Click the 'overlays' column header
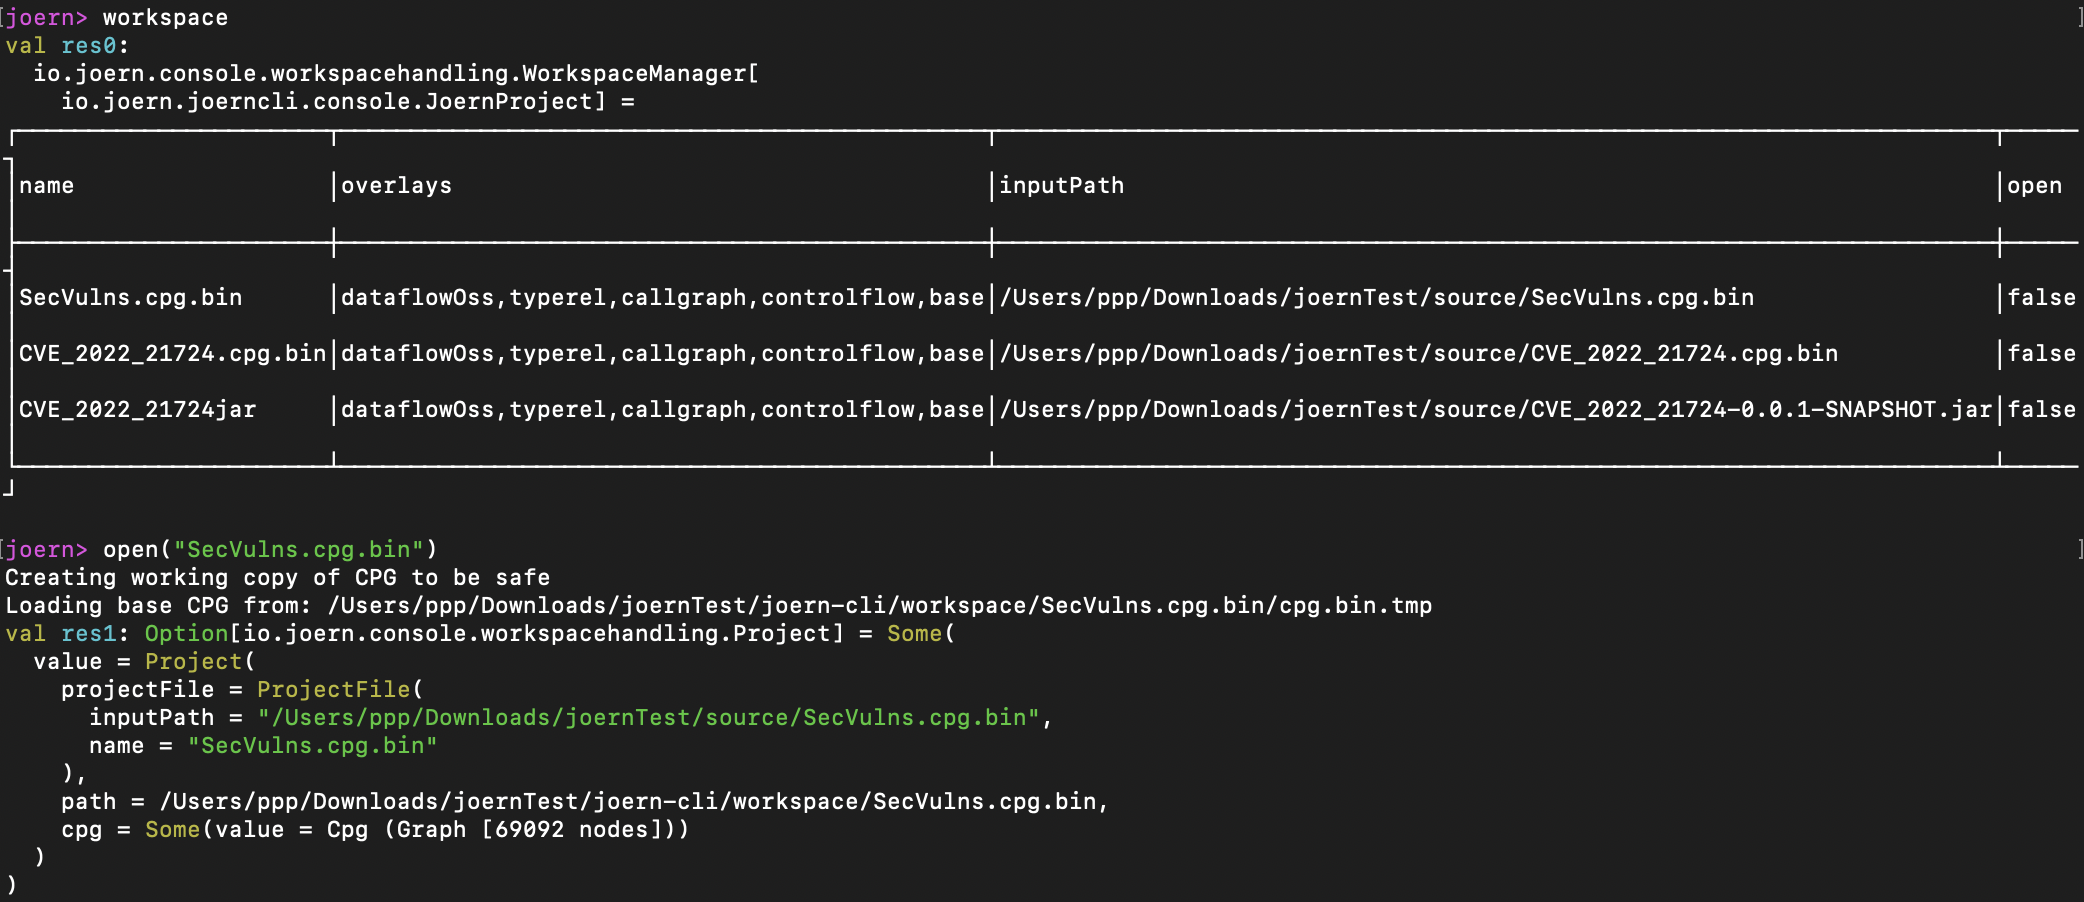Screen dimensions: 2084x902 pyautogui.click(x=396, y=186)
